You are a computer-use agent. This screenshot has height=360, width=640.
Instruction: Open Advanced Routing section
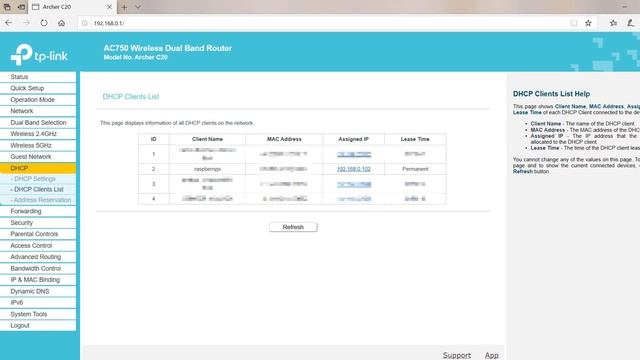[38, 257]
